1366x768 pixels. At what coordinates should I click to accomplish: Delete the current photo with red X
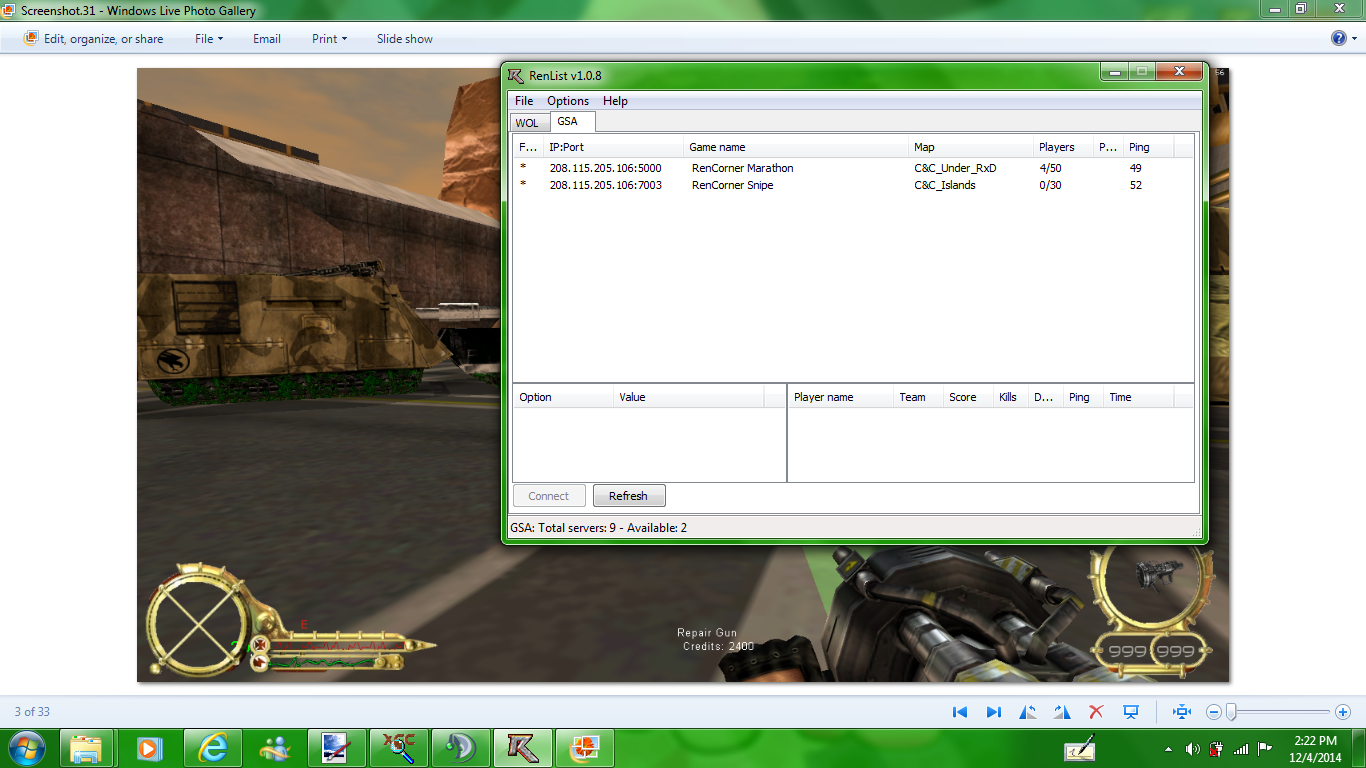pos(1096,712)
